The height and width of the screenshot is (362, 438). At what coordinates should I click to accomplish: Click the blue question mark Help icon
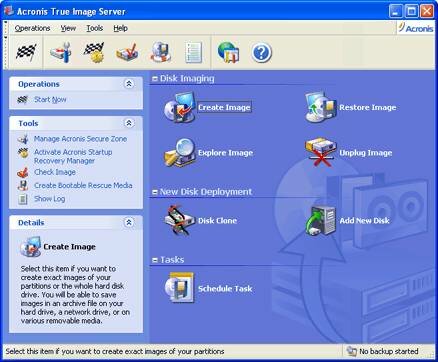pyautogui.click(x=262, y=52)
